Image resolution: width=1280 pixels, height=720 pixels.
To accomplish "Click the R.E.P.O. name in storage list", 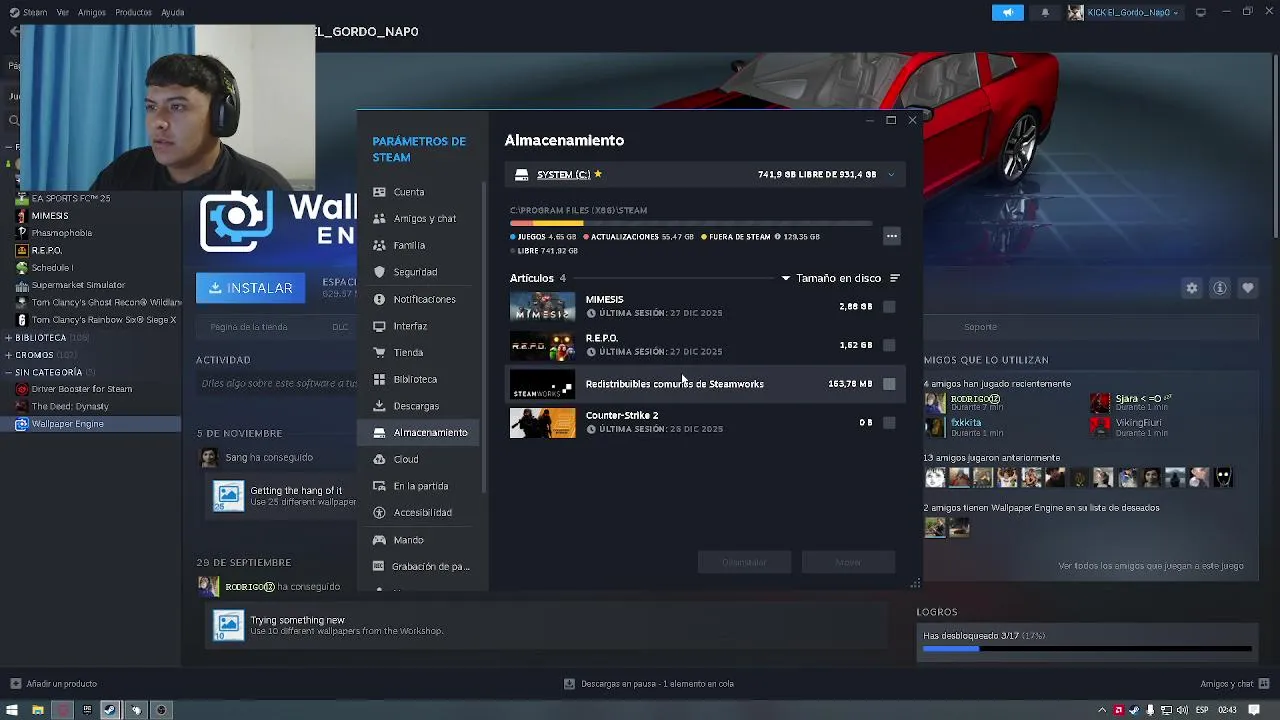I will pos(601,338).
